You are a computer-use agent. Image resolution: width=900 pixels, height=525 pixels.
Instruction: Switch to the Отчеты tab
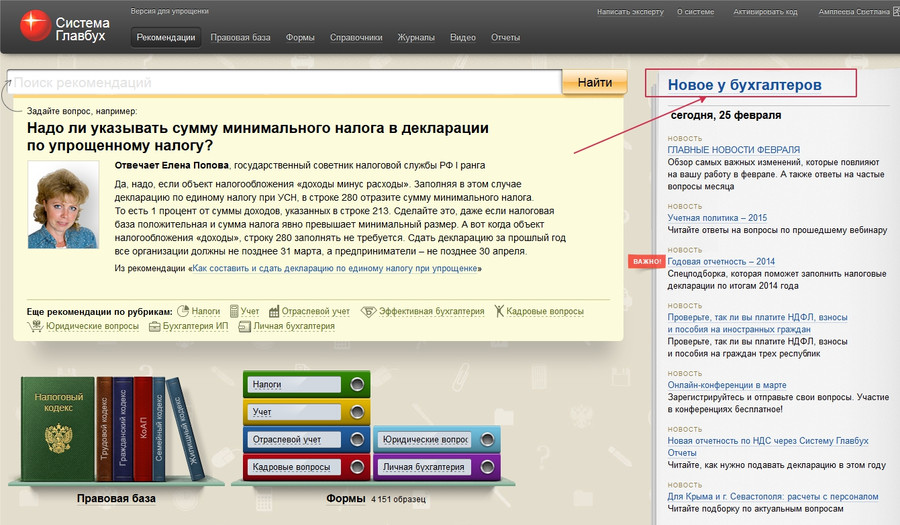[506, 37]
